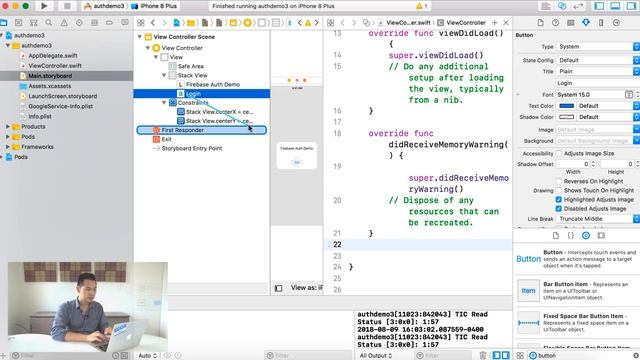The image size is (640, 360).
Task: Open the issue navigator warning icon
Action: click(64, 22)
